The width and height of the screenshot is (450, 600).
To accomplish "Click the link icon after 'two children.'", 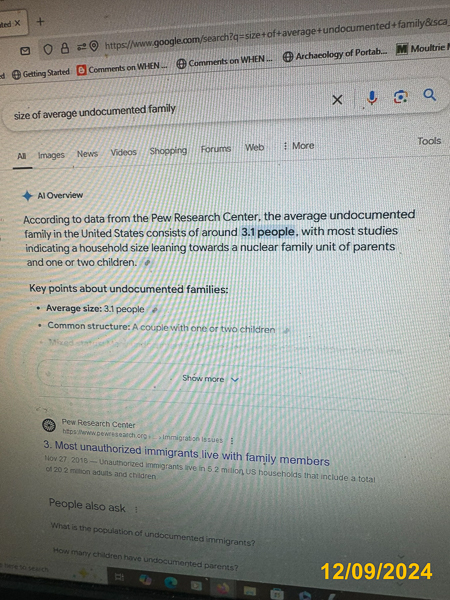I will click(x=147, y=262).
